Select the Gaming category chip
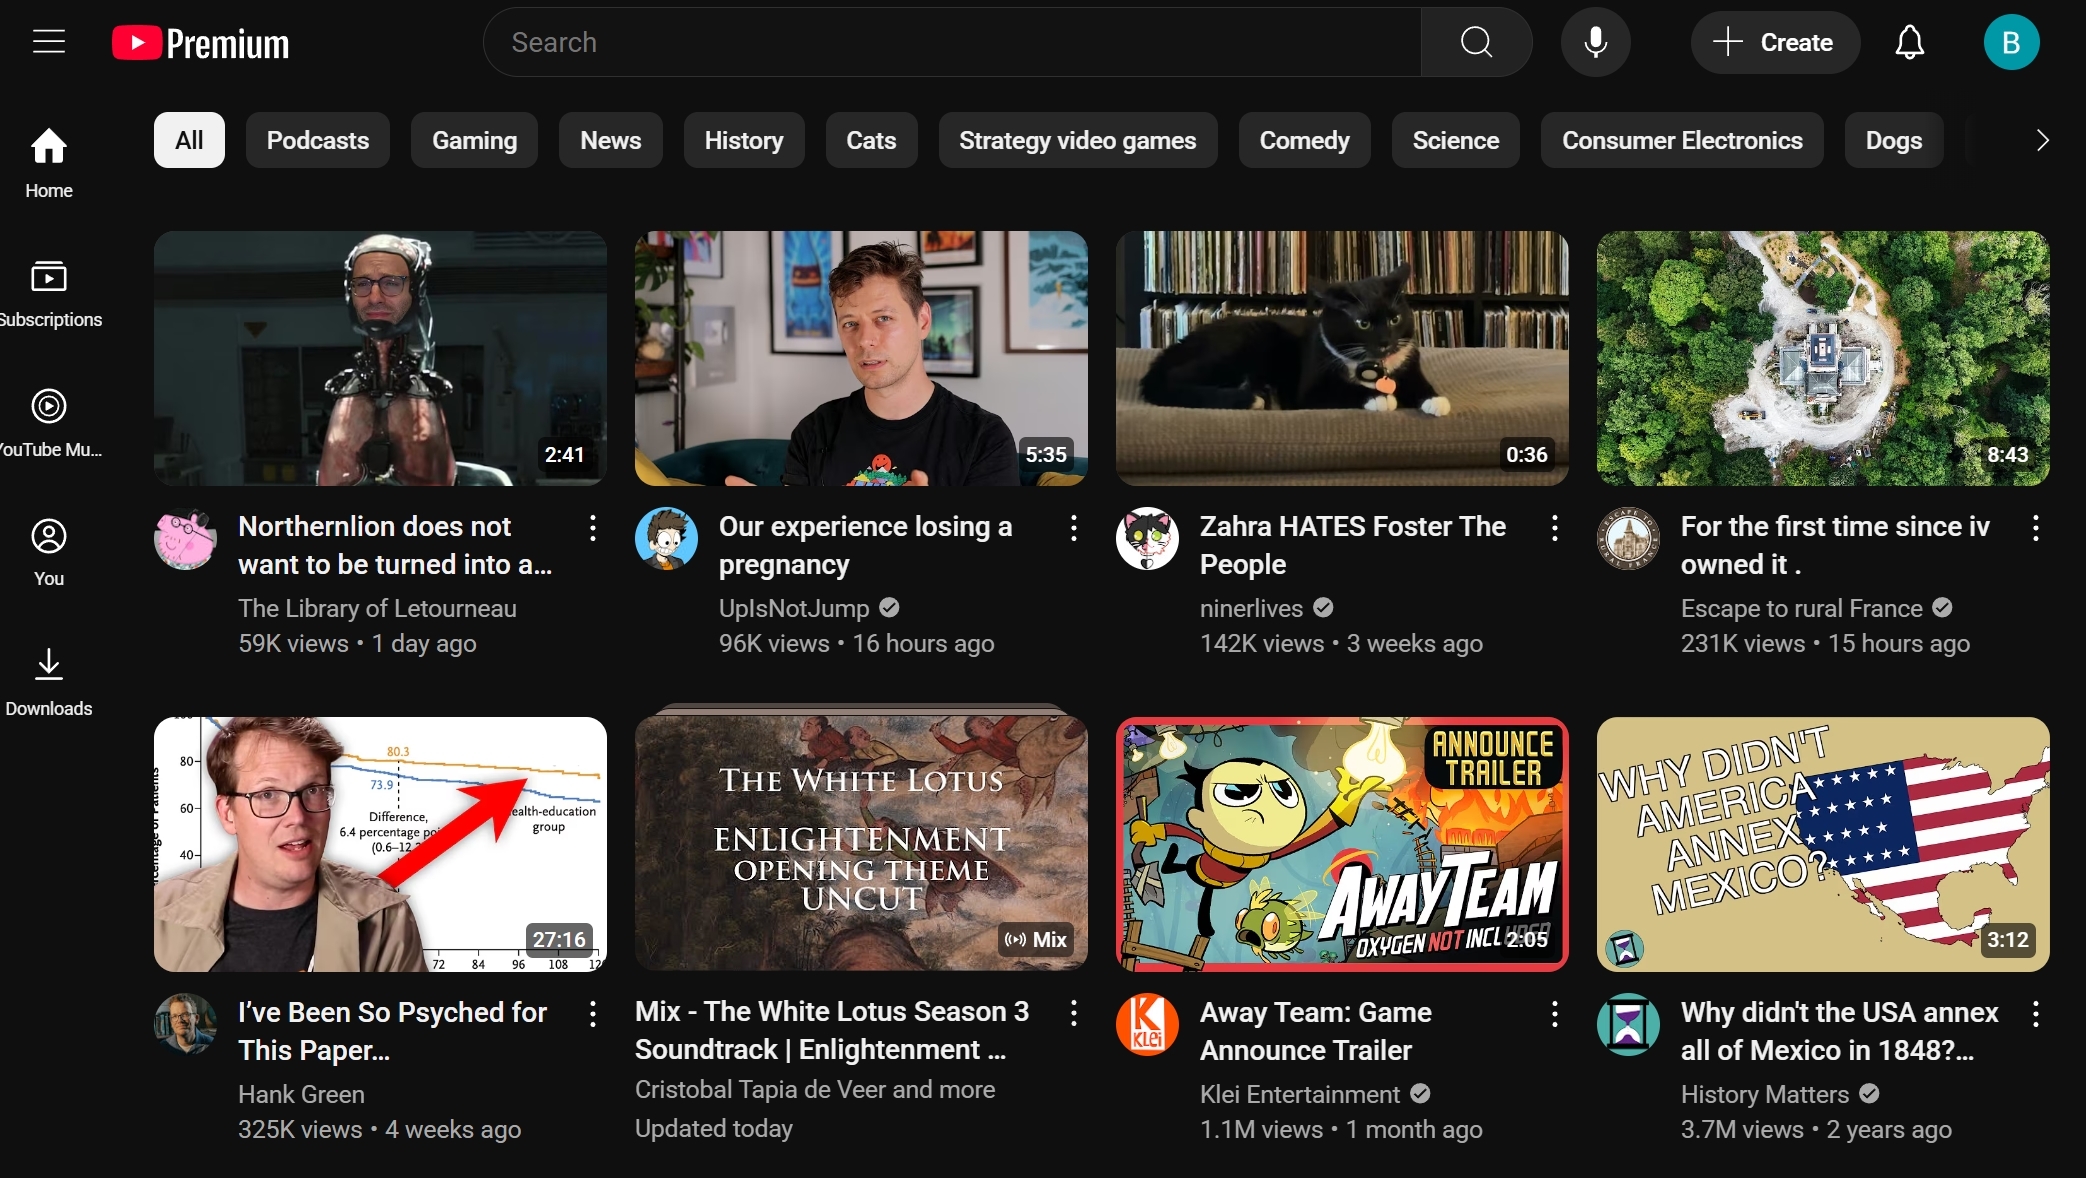Image resolution: width=2086 pixels, height=1178 pixels. tap(474, 140)
